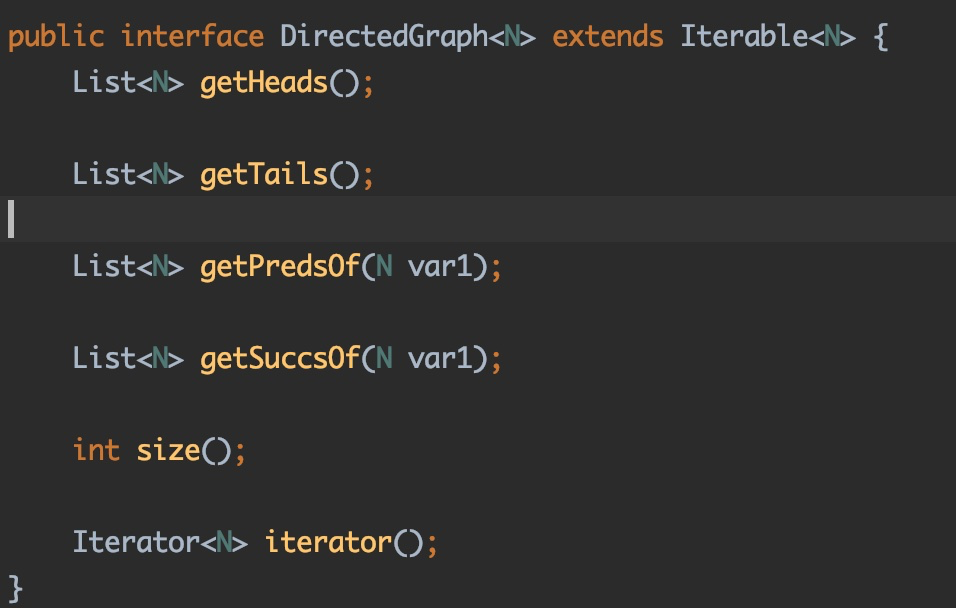
Task: Click the var1 parameter in getPredsOf
Action: pyautogui.click(x=440, y=266)
